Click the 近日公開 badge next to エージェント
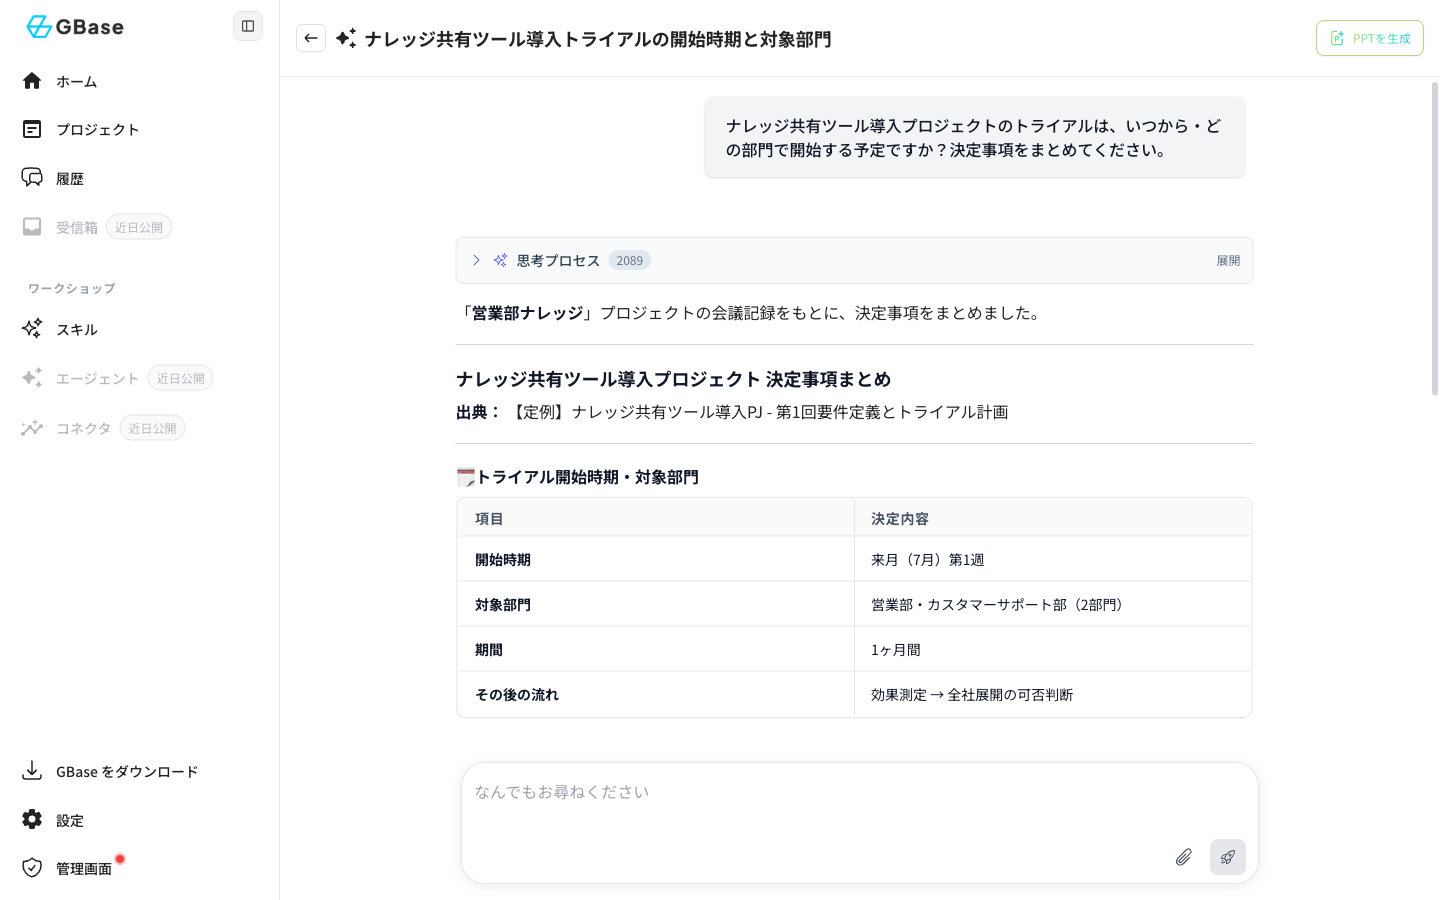Viewport: 1440px width, 900px height. [x=180, y=378]
